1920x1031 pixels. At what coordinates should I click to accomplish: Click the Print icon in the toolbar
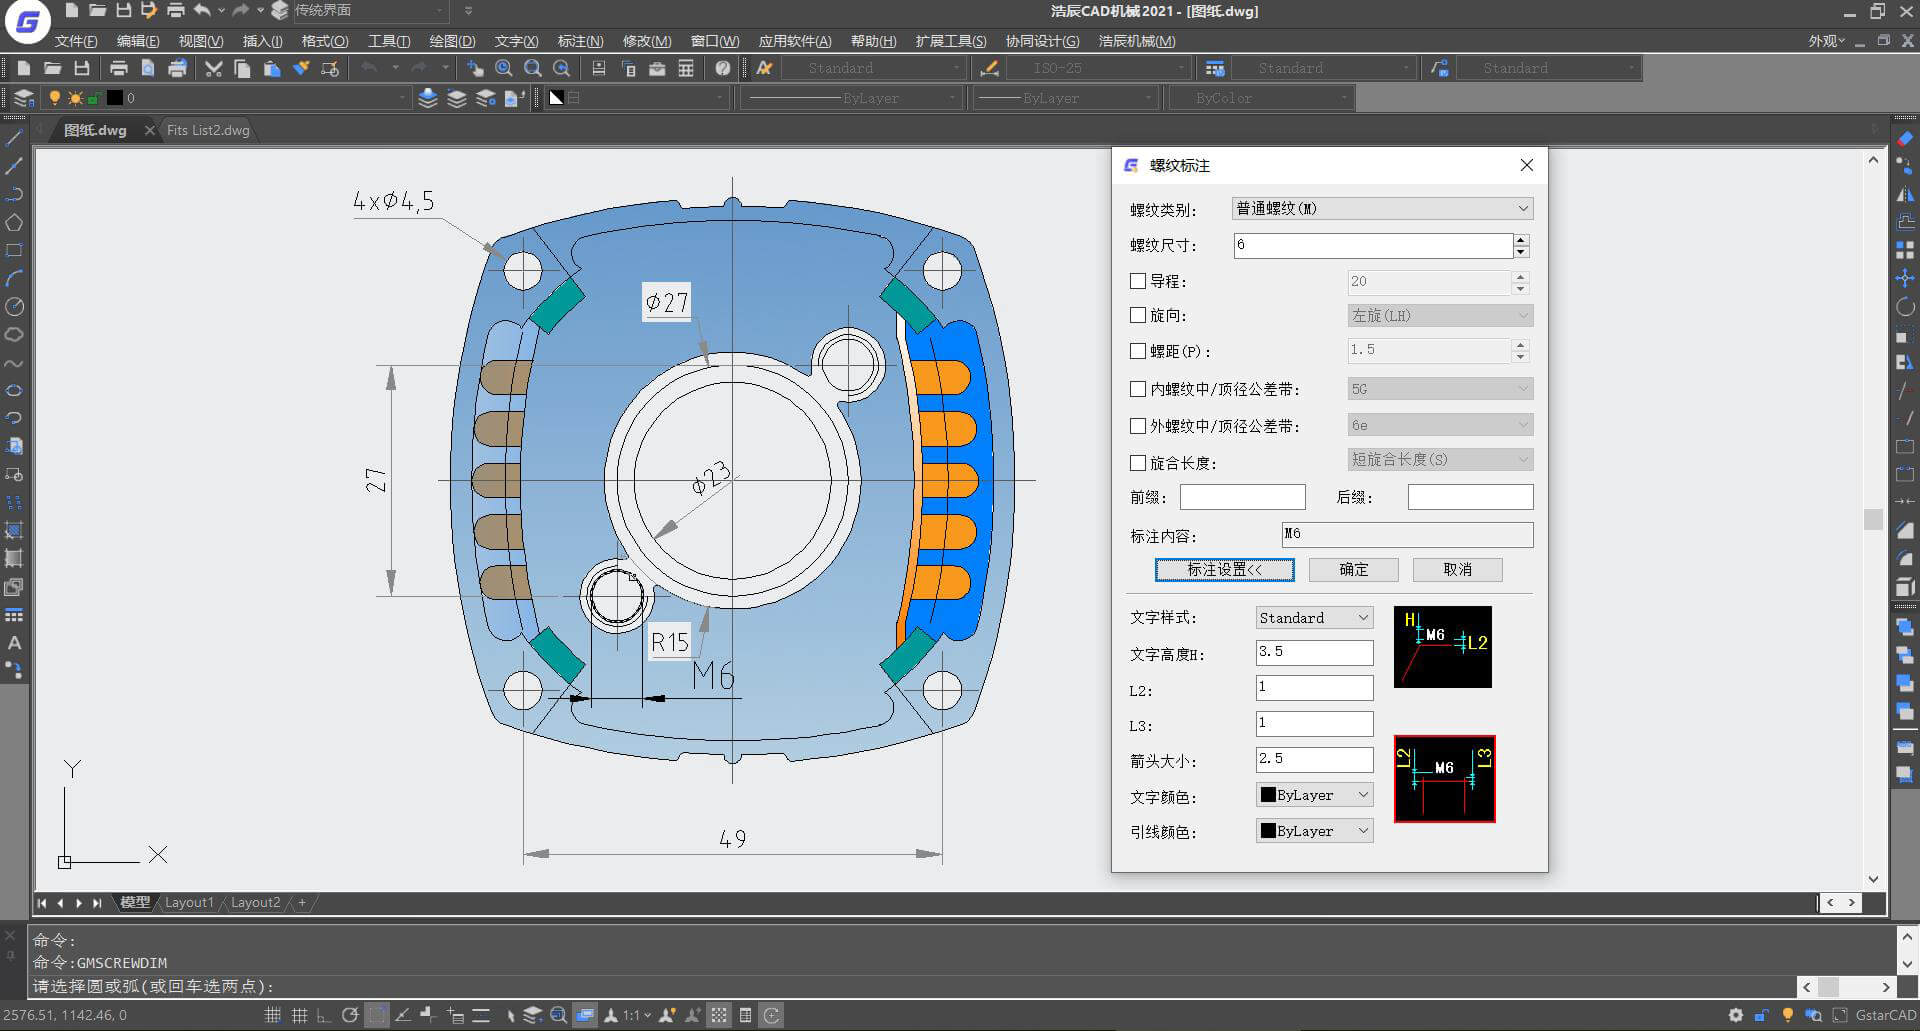118,68
